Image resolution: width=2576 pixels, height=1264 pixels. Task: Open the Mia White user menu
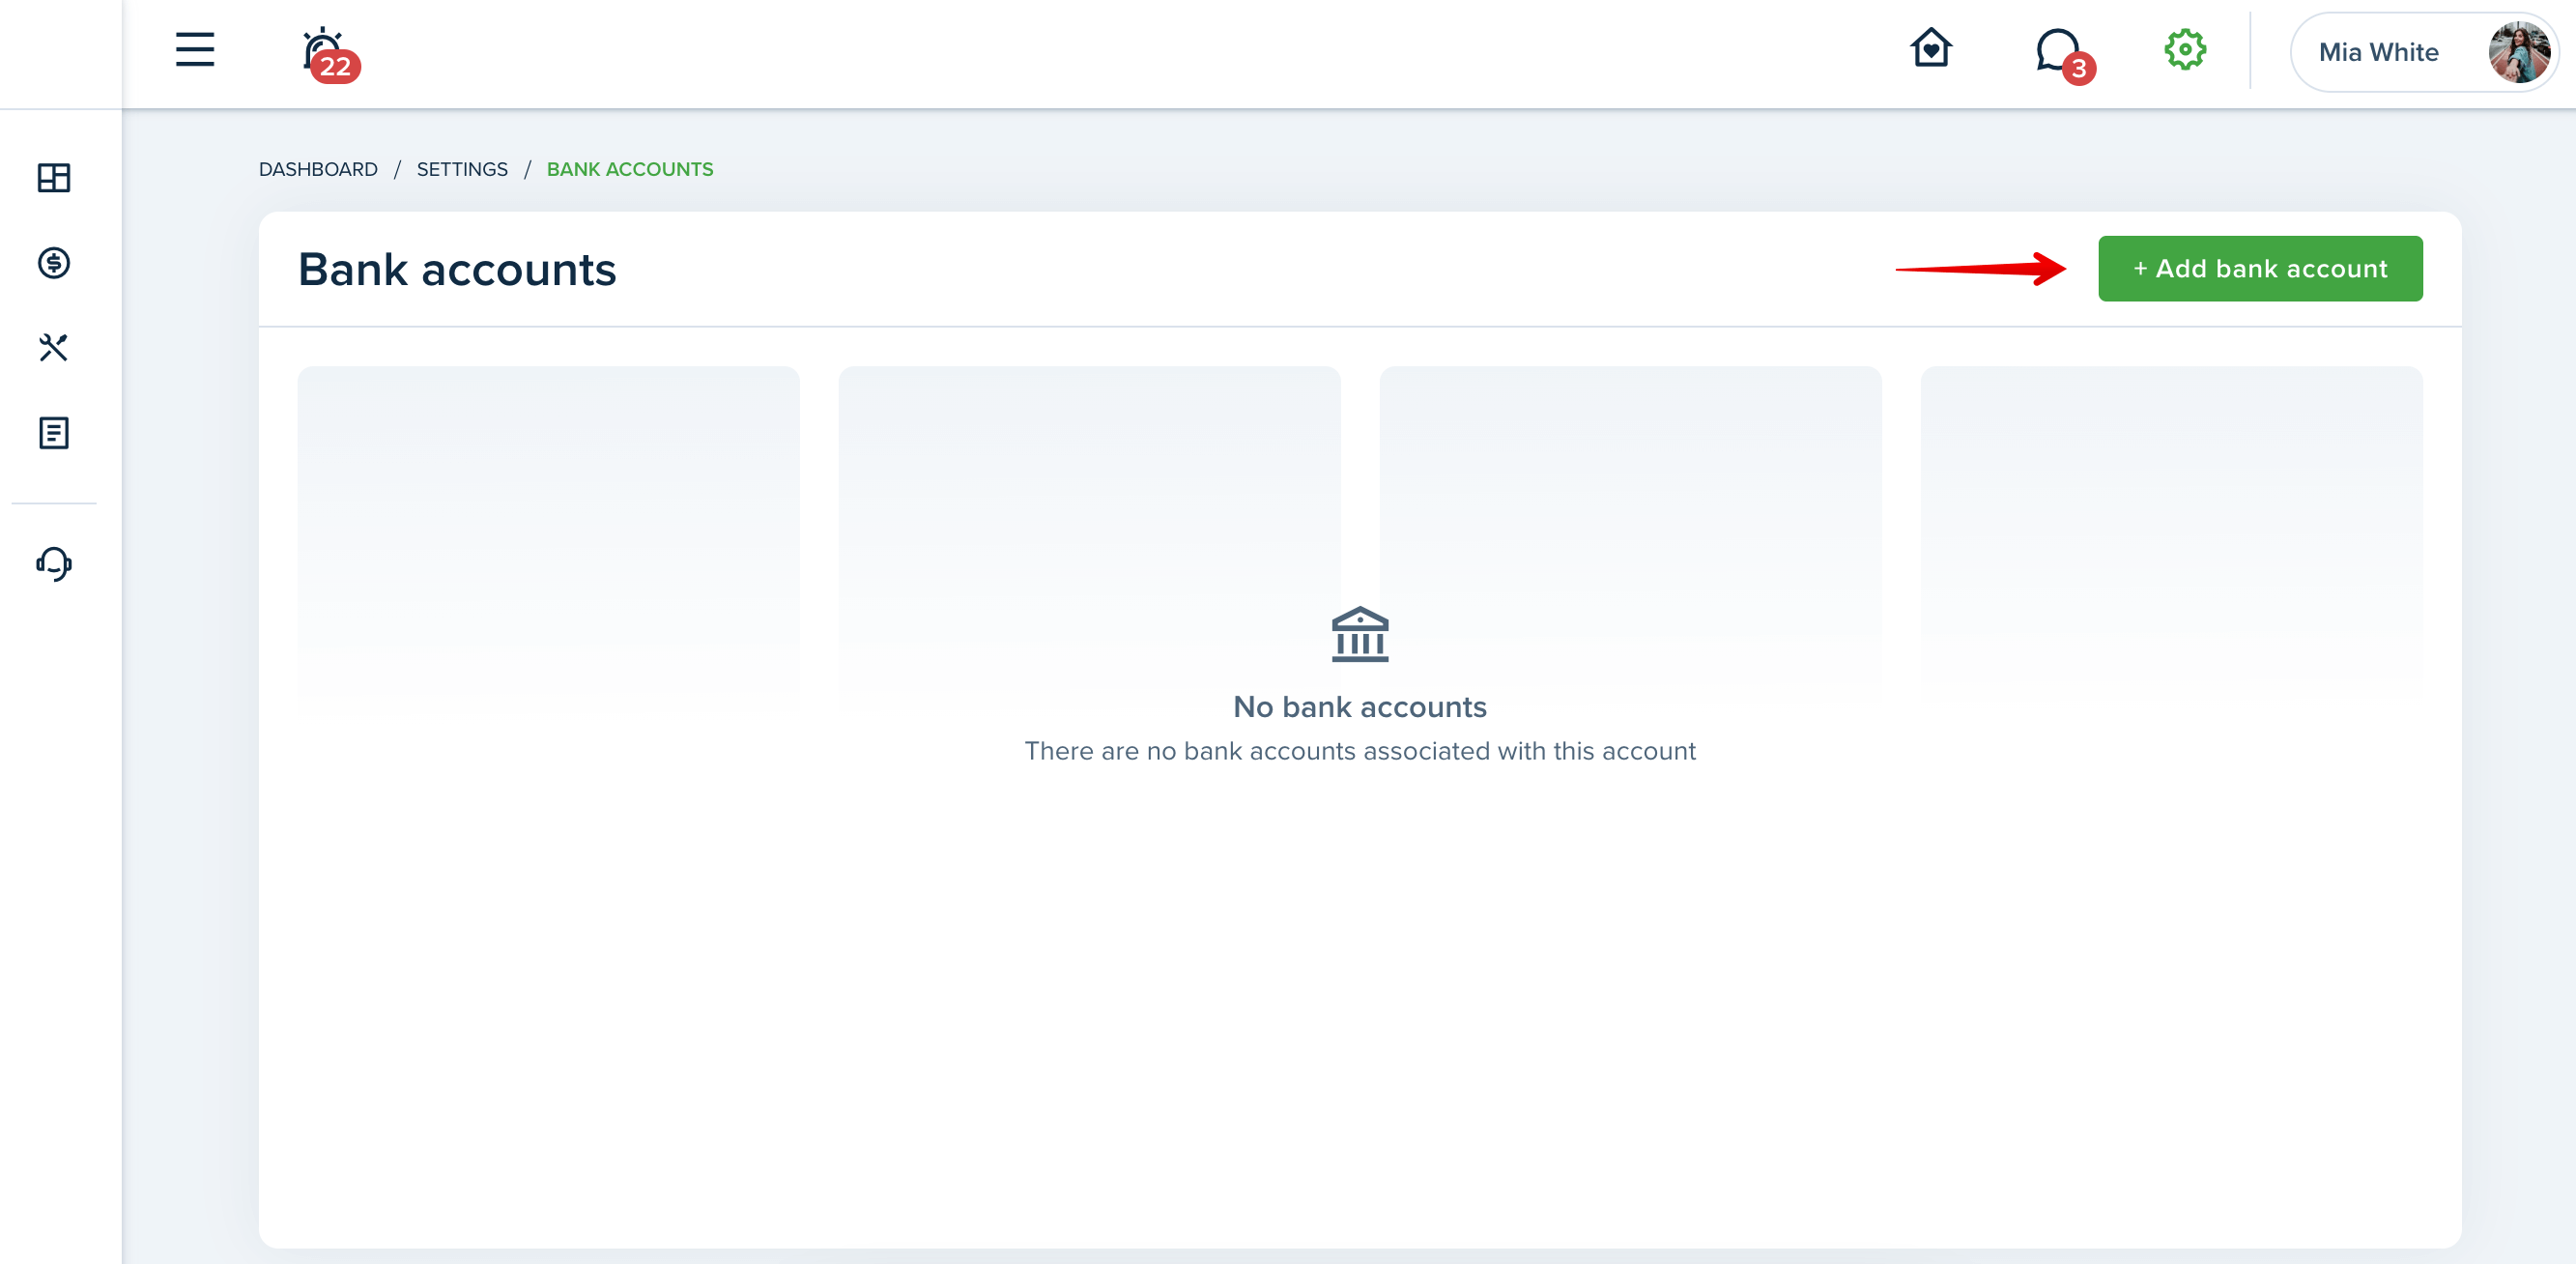[x=2423, y=52]
